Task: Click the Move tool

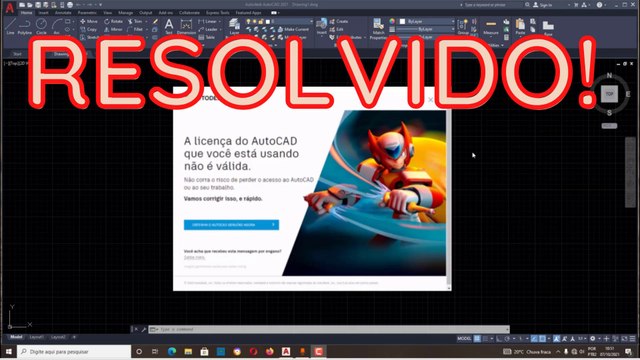Action: (x=89, y=21)
